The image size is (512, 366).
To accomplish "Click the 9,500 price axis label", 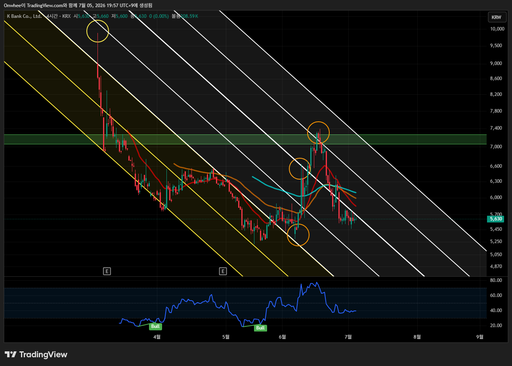I will [496, 45].
